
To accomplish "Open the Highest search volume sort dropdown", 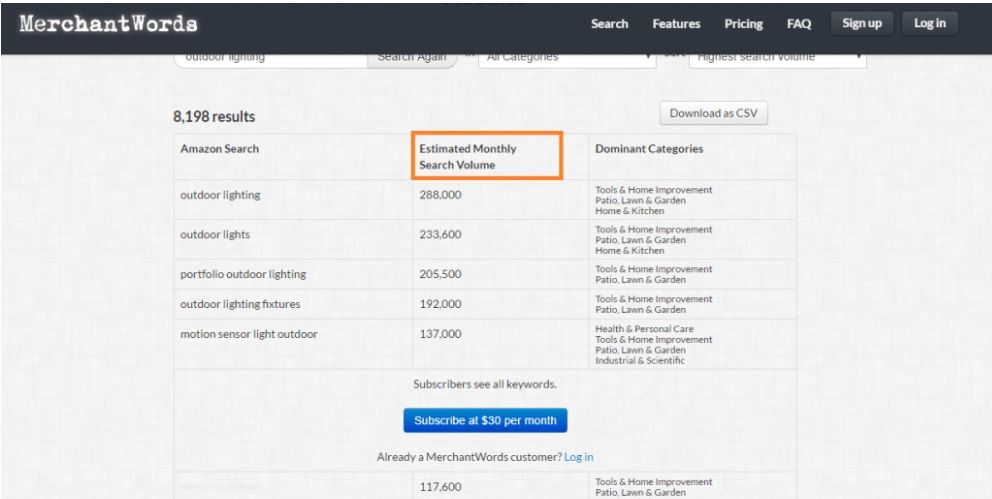I will pyautogui.click(x=777, y=58).
